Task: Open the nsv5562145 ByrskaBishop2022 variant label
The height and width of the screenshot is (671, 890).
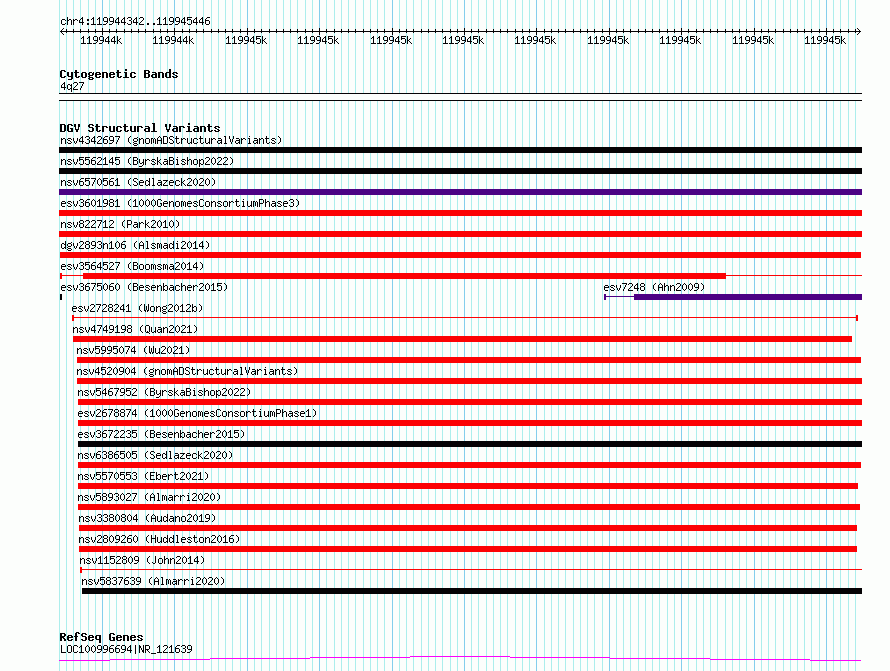Action: (x=147, y=161)
